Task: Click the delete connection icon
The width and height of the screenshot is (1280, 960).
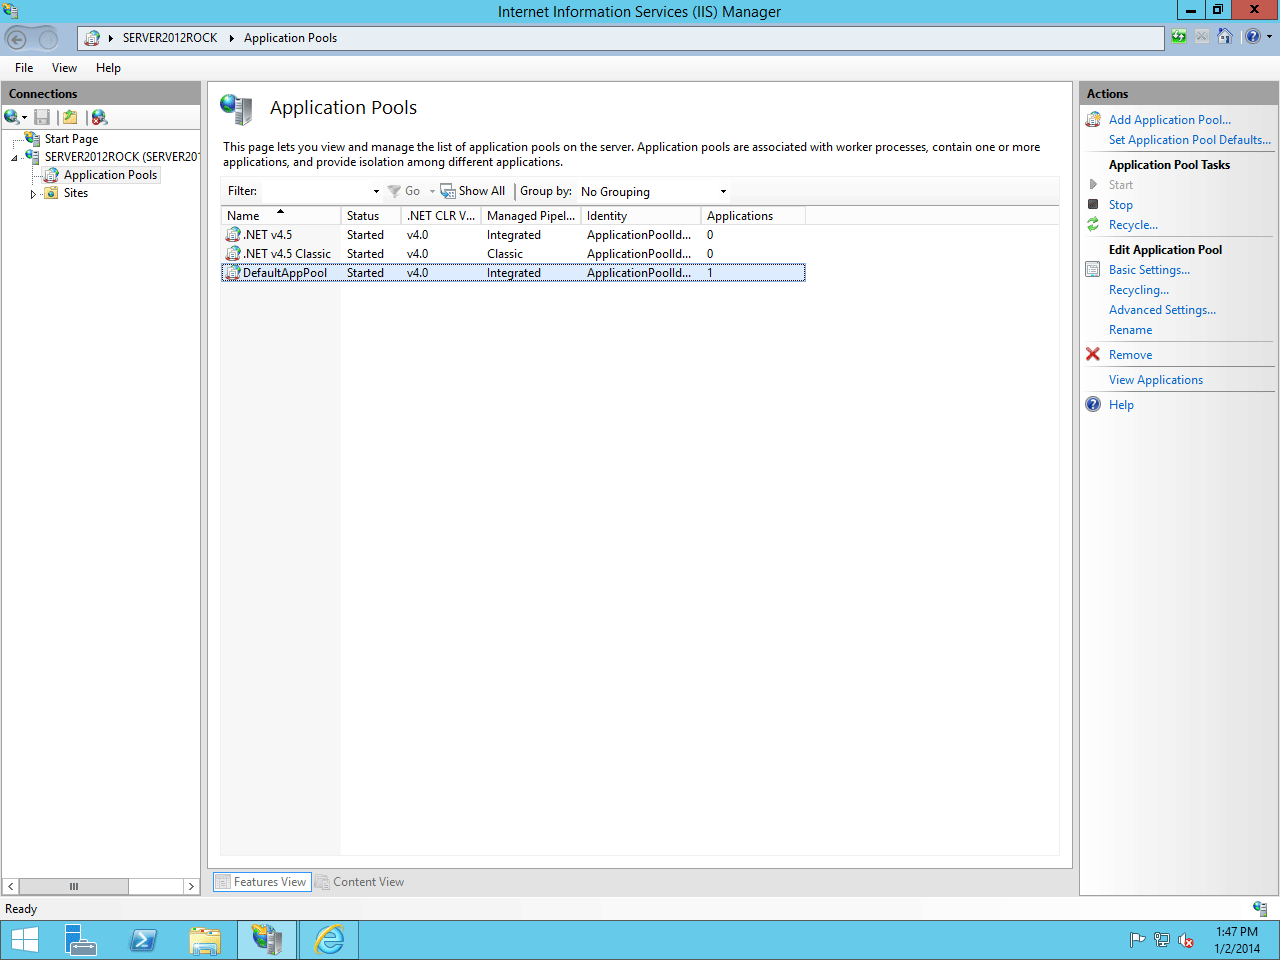Action: click(x=99, y=117)
